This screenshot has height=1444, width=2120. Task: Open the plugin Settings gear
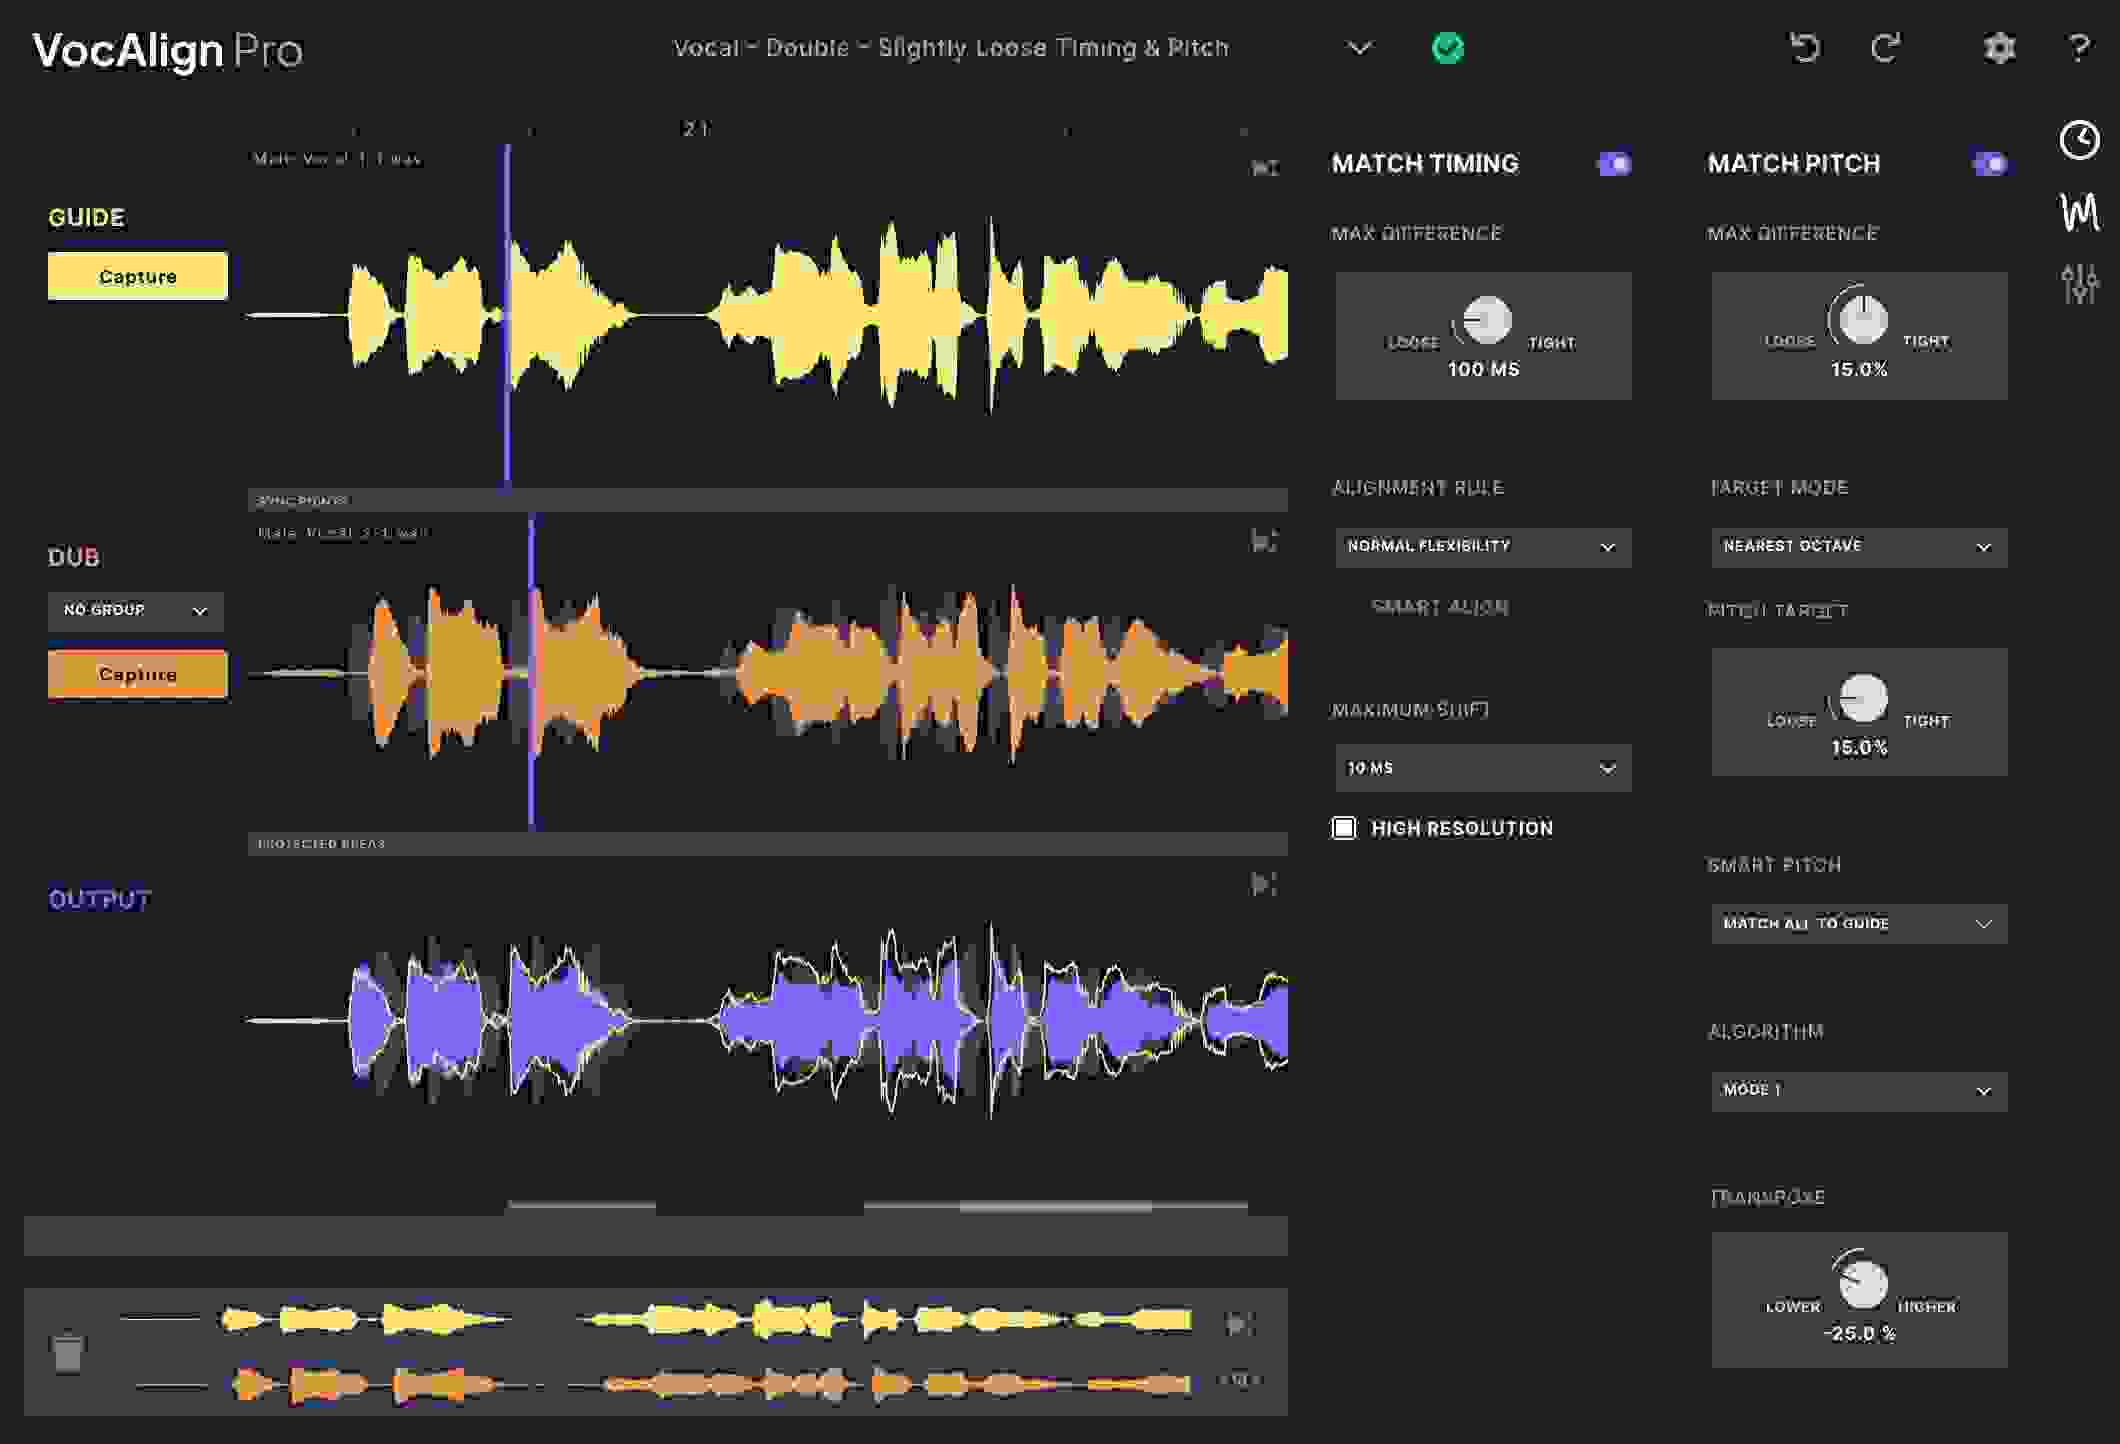coord(1998,47)
